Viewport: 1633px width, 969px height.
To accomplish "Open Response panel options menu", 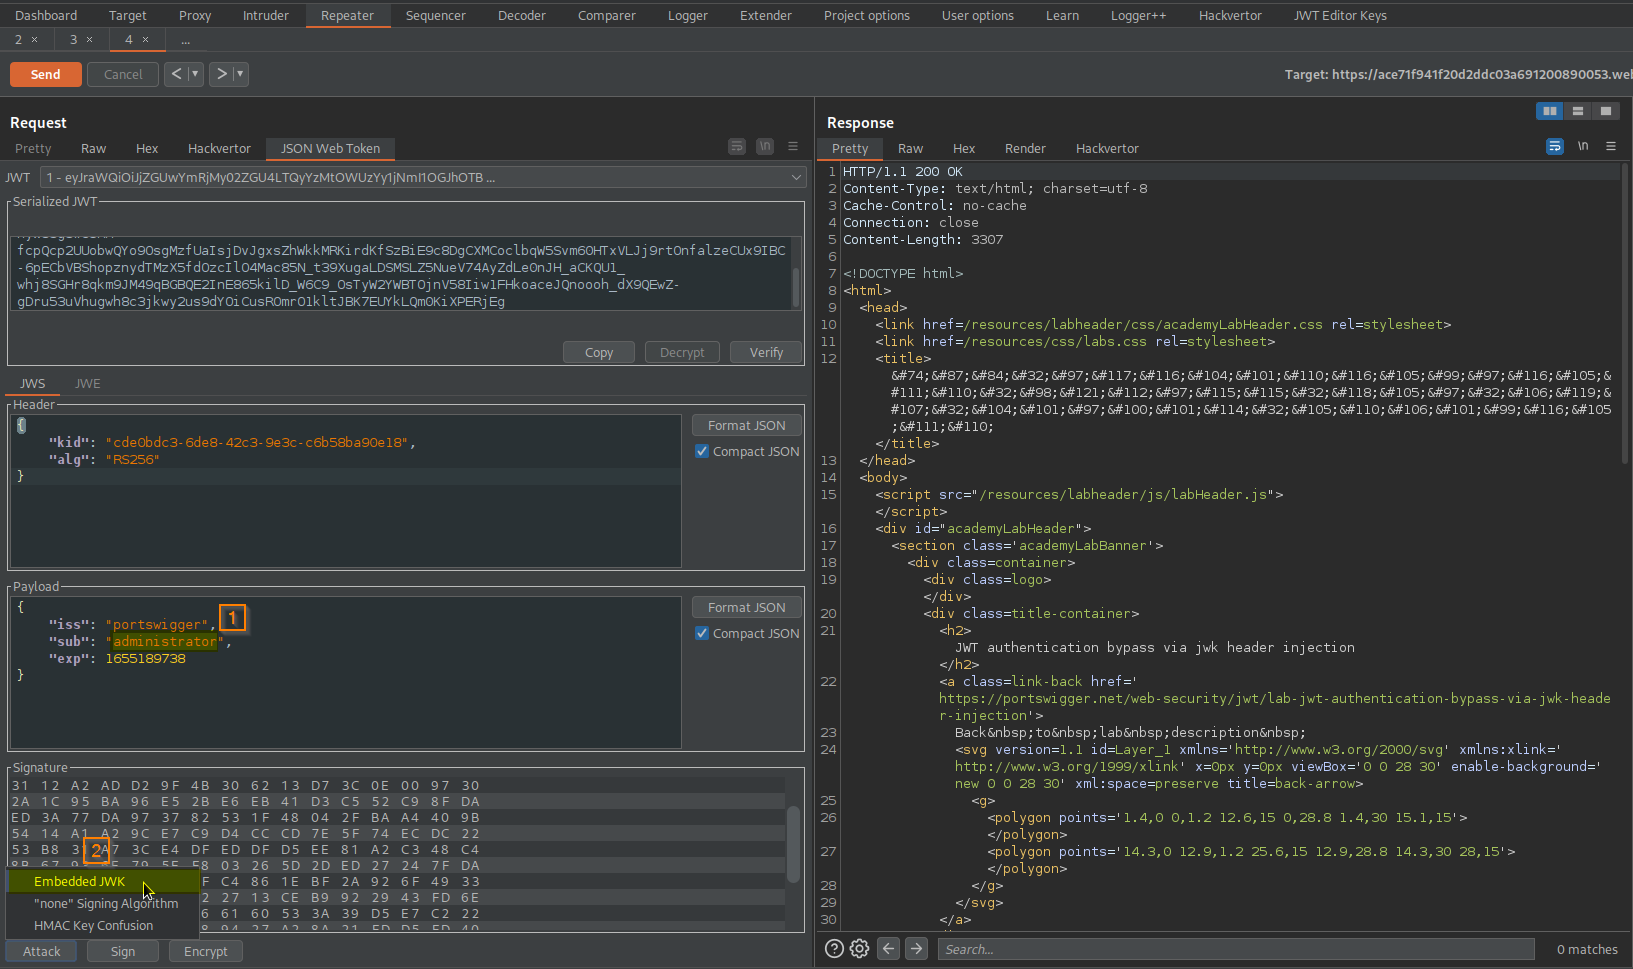I will coord(1611,147).
